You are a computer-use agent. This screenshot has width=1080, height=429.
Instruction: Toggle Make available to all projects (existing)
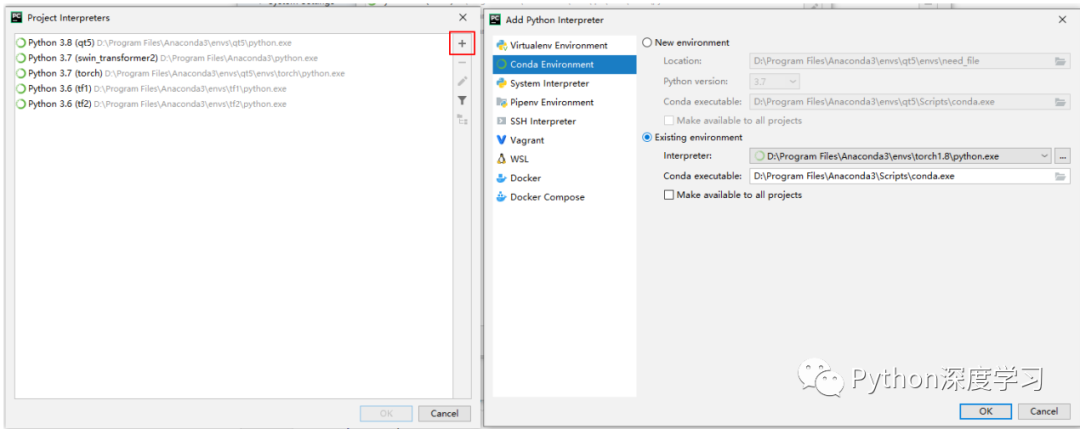[669, 195]
